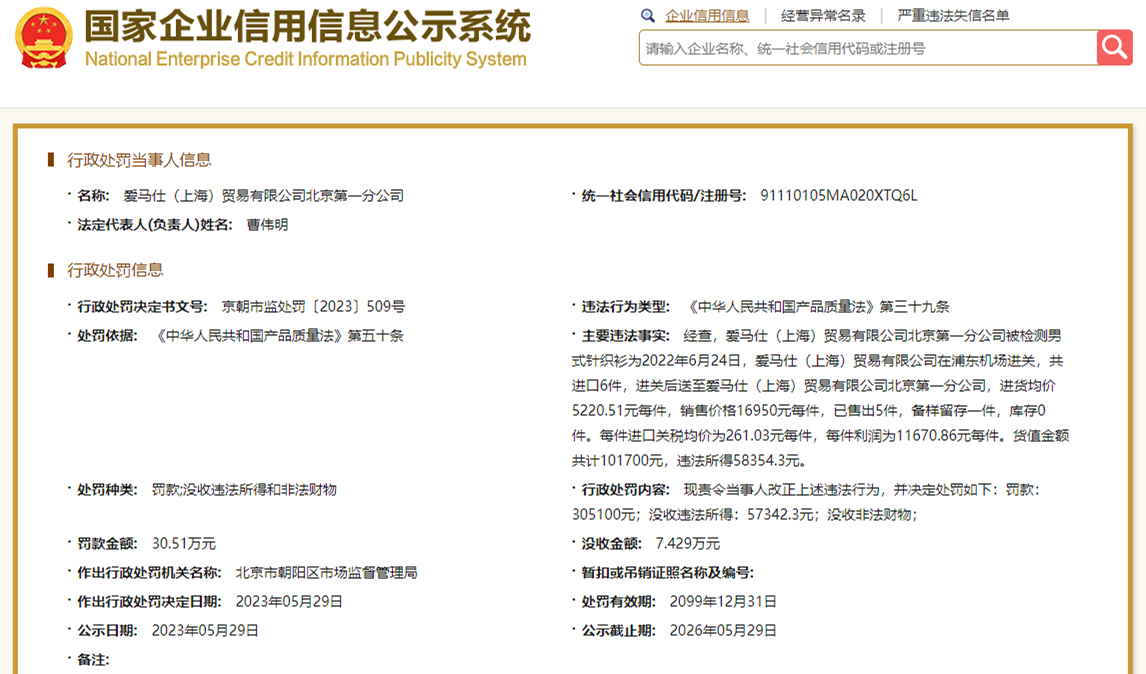Click the 暂扣或吊销证照名称及编号 label
Screen dimensions: 1146x674
(667, 573)
